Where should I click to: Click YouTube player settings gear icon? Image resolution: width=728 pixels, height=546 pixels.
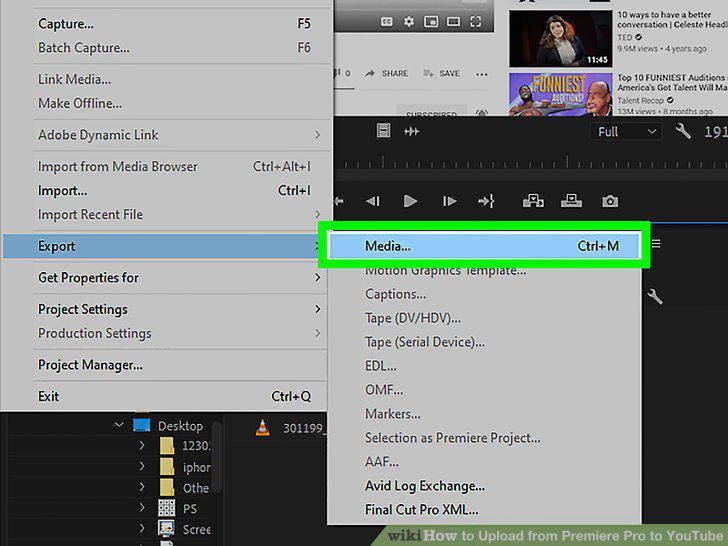tap(409, 21)
